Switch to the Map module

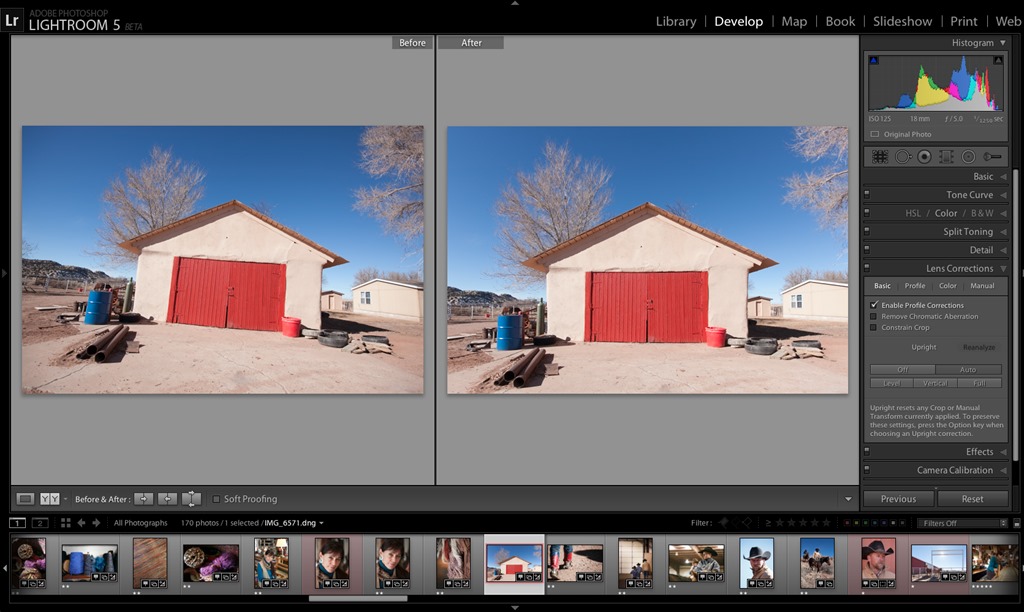793,20
